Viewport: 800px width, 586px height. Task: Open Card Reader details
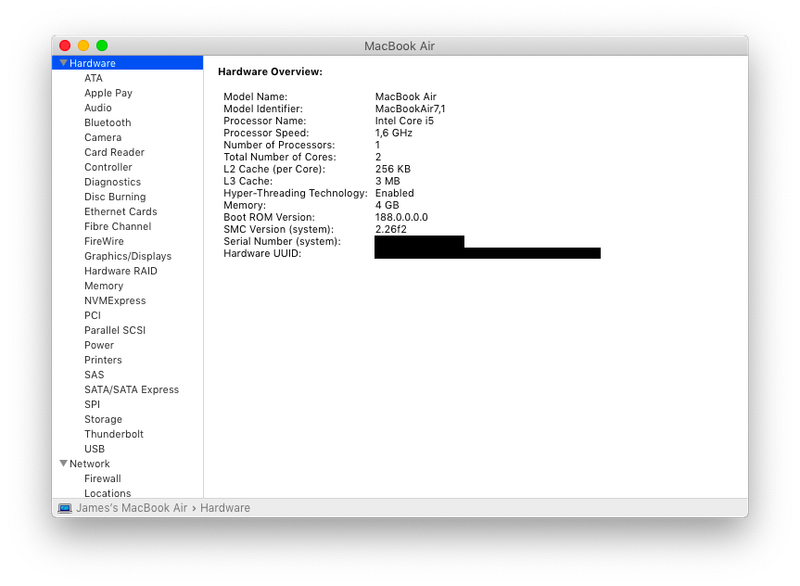114,152
